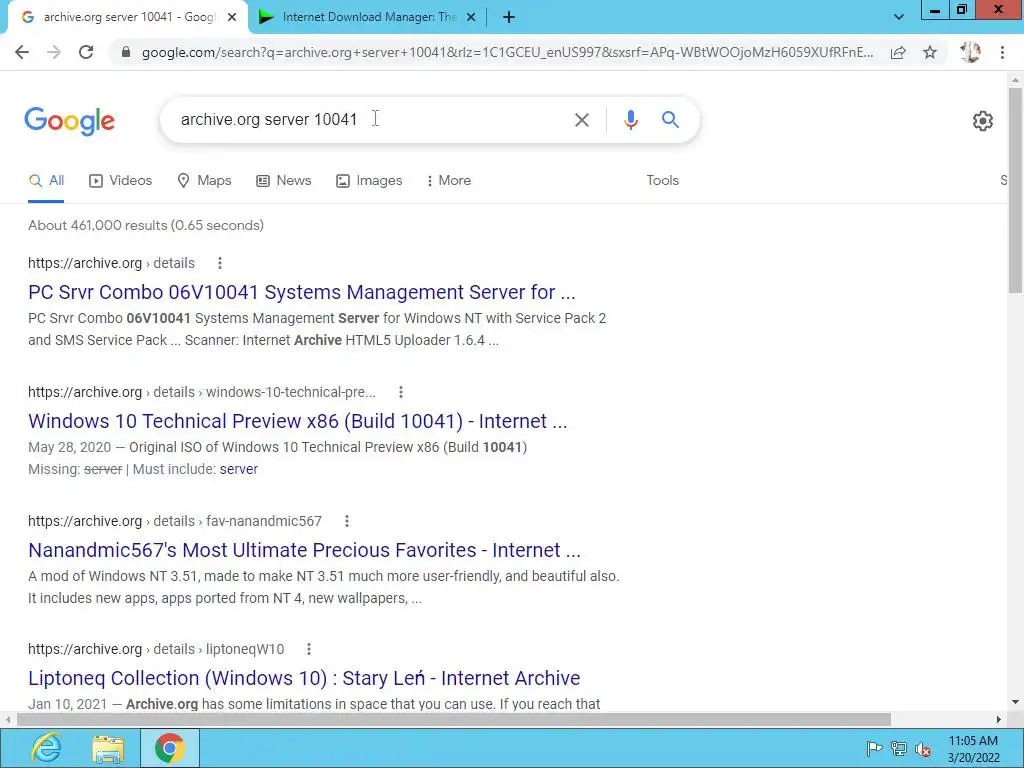This screenshot has height=768, width=1024.
Task: Open options for windows-10-technical-pre result
Action: click(401, 392)
